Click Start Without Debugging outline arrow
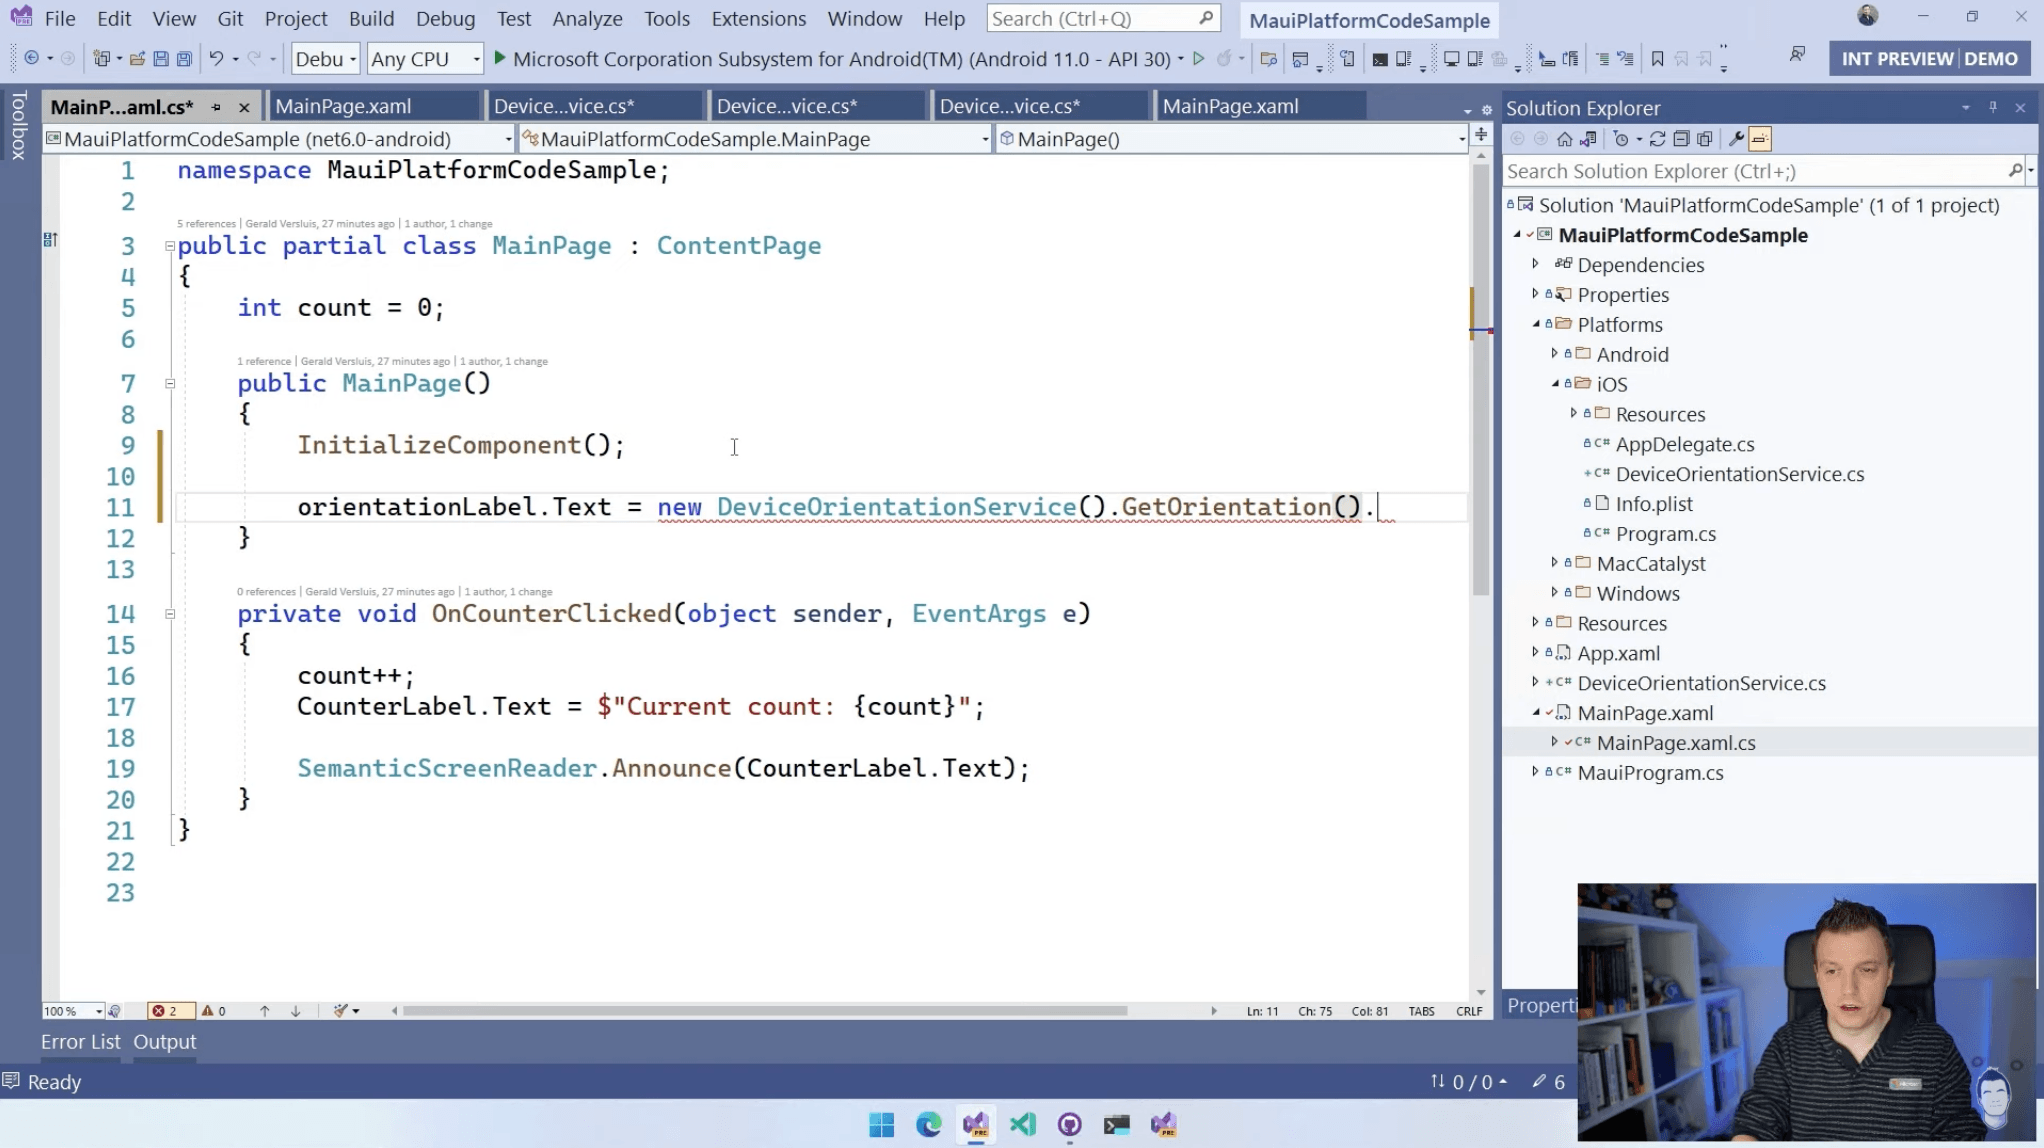 point(1198,59)
